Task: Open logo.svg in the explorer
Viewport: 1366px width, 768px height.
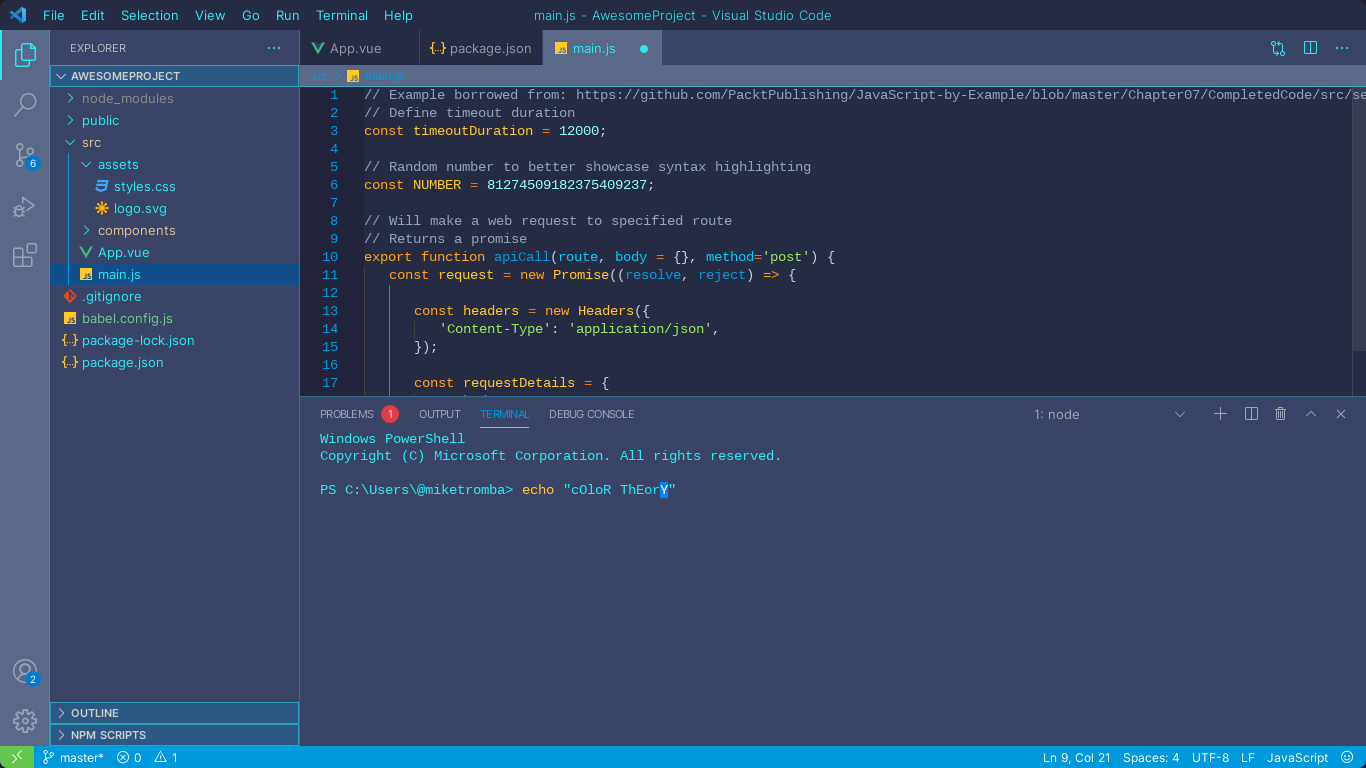Action: click(x=175, y=208)
